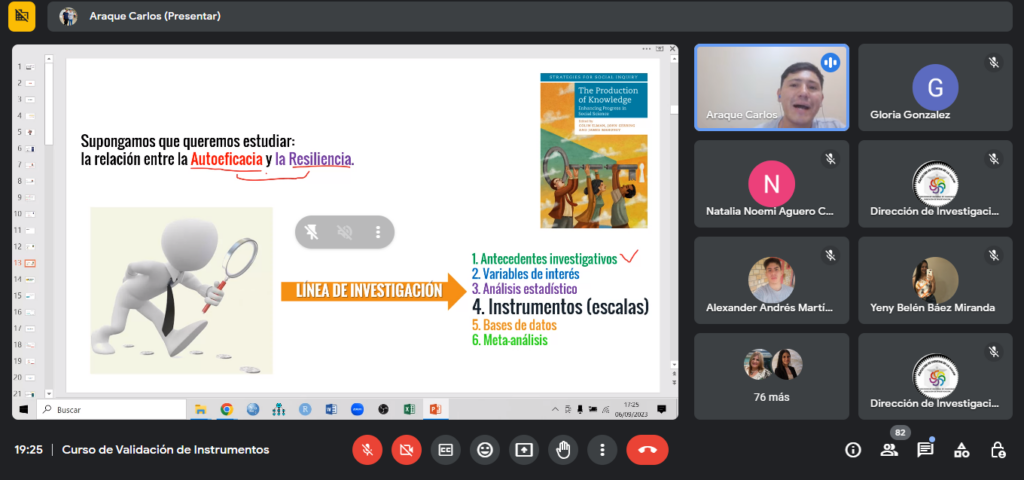Toggle closed captions with the CC button
Viewport: 1024px width, 480px height.
(x=445, y=450)
